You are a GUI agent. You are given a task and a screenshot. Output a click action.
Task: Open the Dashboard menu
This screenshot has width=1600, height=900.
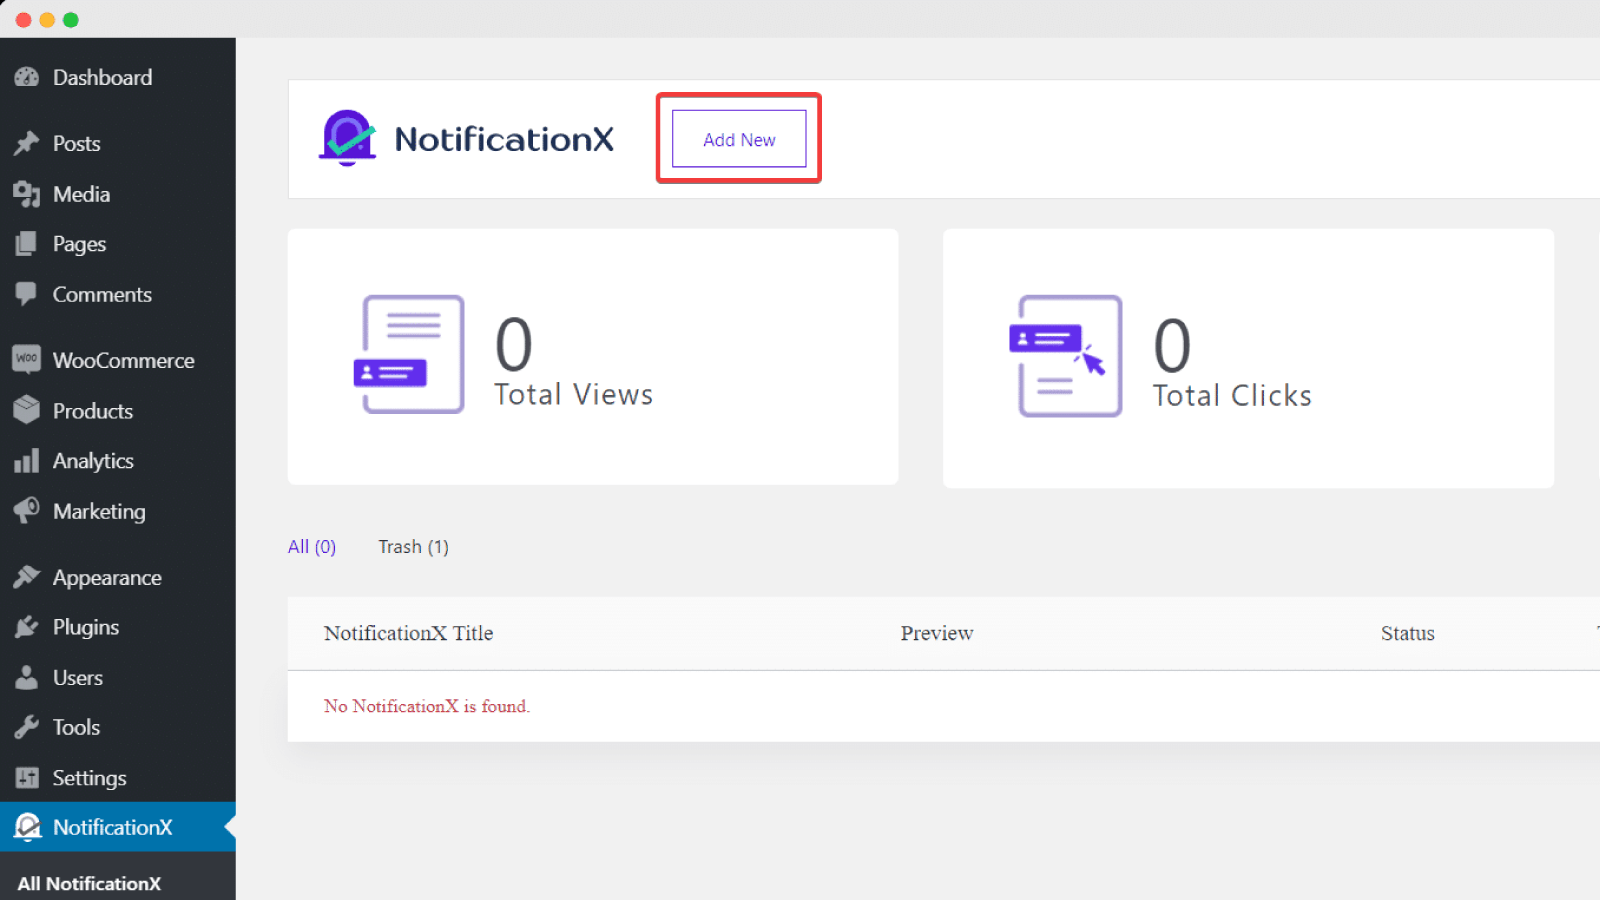118,77
